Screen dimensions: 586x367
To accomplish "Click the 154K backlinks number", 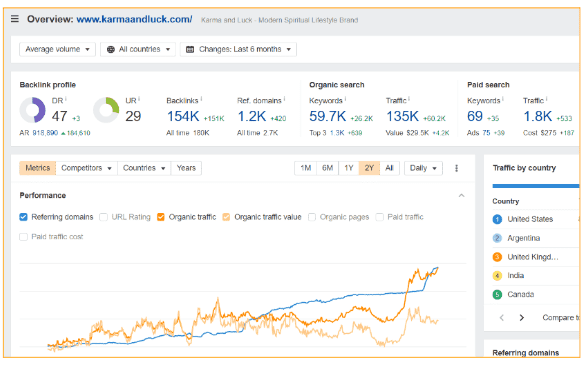I will click(183, 116).
